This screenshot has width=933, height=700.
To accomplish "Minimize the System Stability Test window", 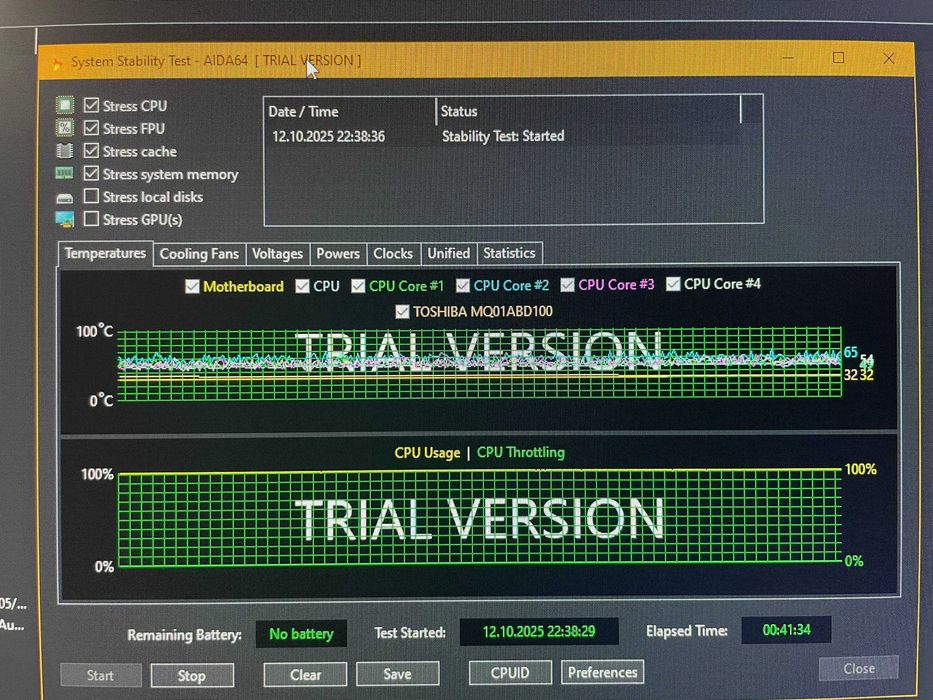I will 788,58.
